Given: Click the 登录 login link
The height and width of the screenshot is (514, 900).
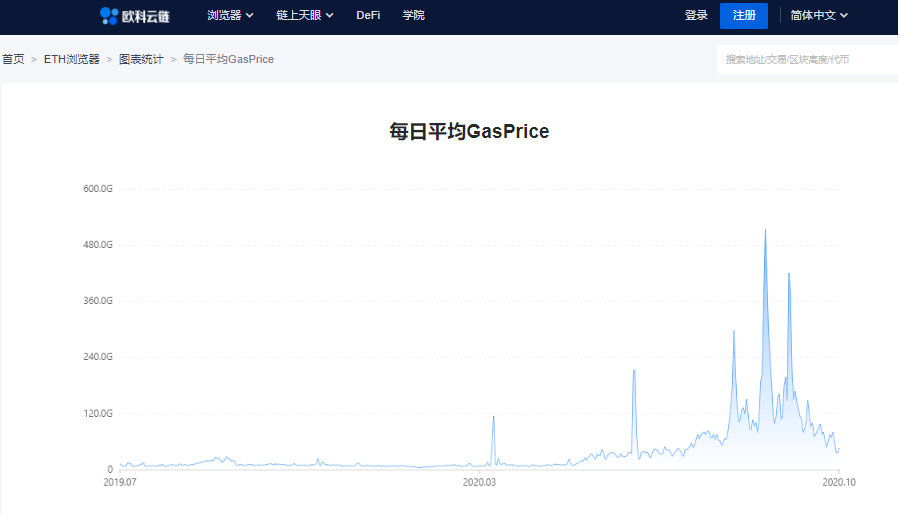Looking at the screenshot, I should click(x=696, y=16).
